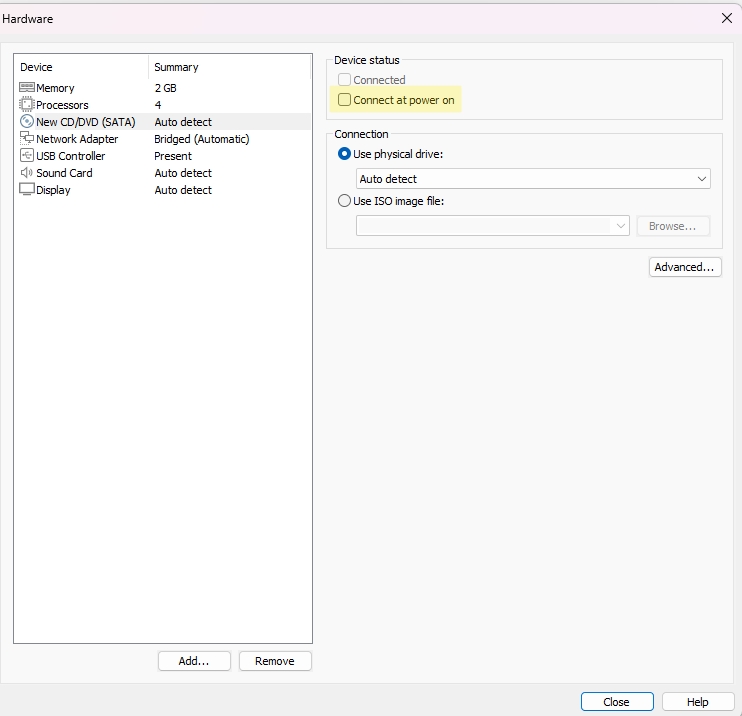Viewport: 742px width, 716px height.
Task: Expand the ISO image file path dropdown
Action: pos(620,226)
